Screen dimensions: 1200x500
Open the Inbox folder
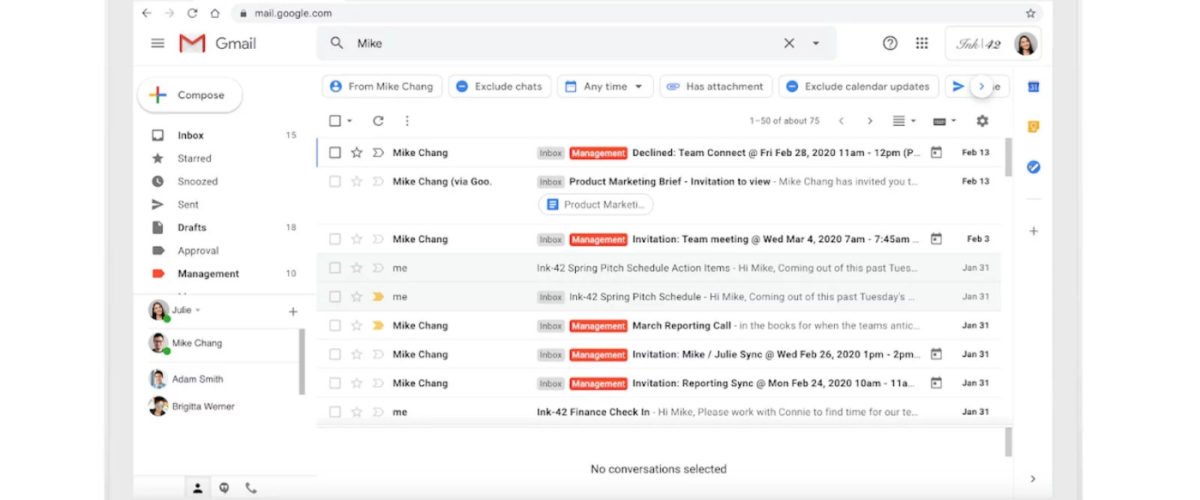coord(190,135)
